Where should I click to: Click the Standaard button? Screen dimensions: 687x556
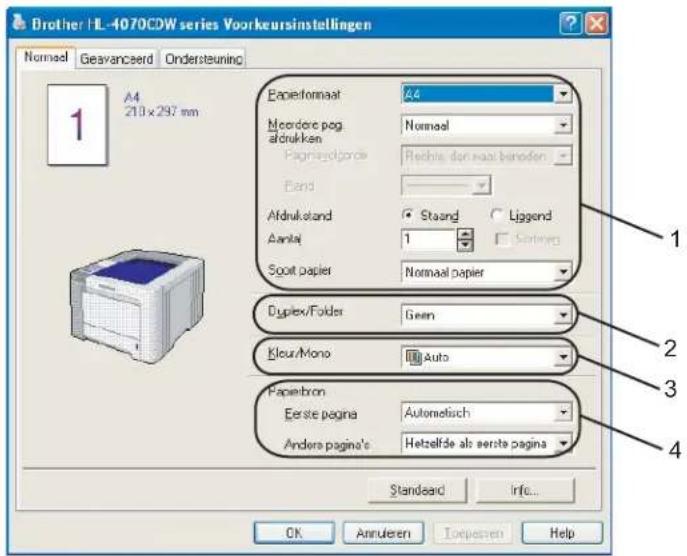[417, 490]
